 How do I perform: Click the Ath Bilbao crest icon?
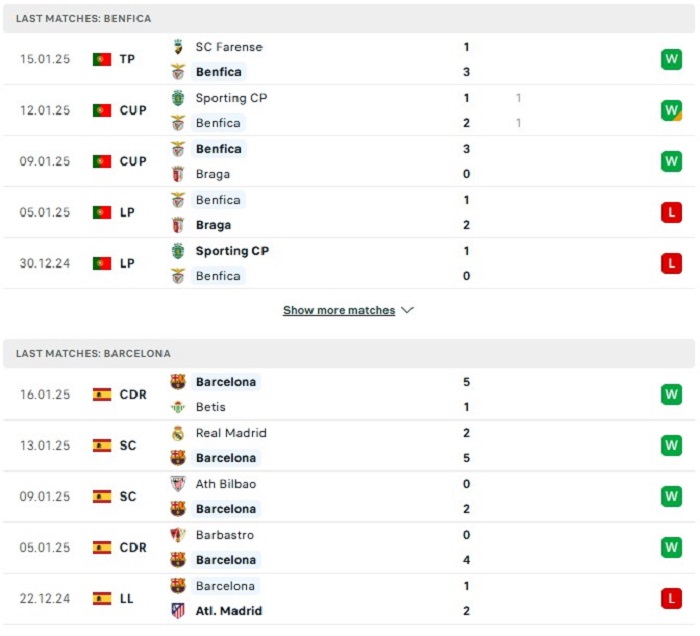click(178, 484)
